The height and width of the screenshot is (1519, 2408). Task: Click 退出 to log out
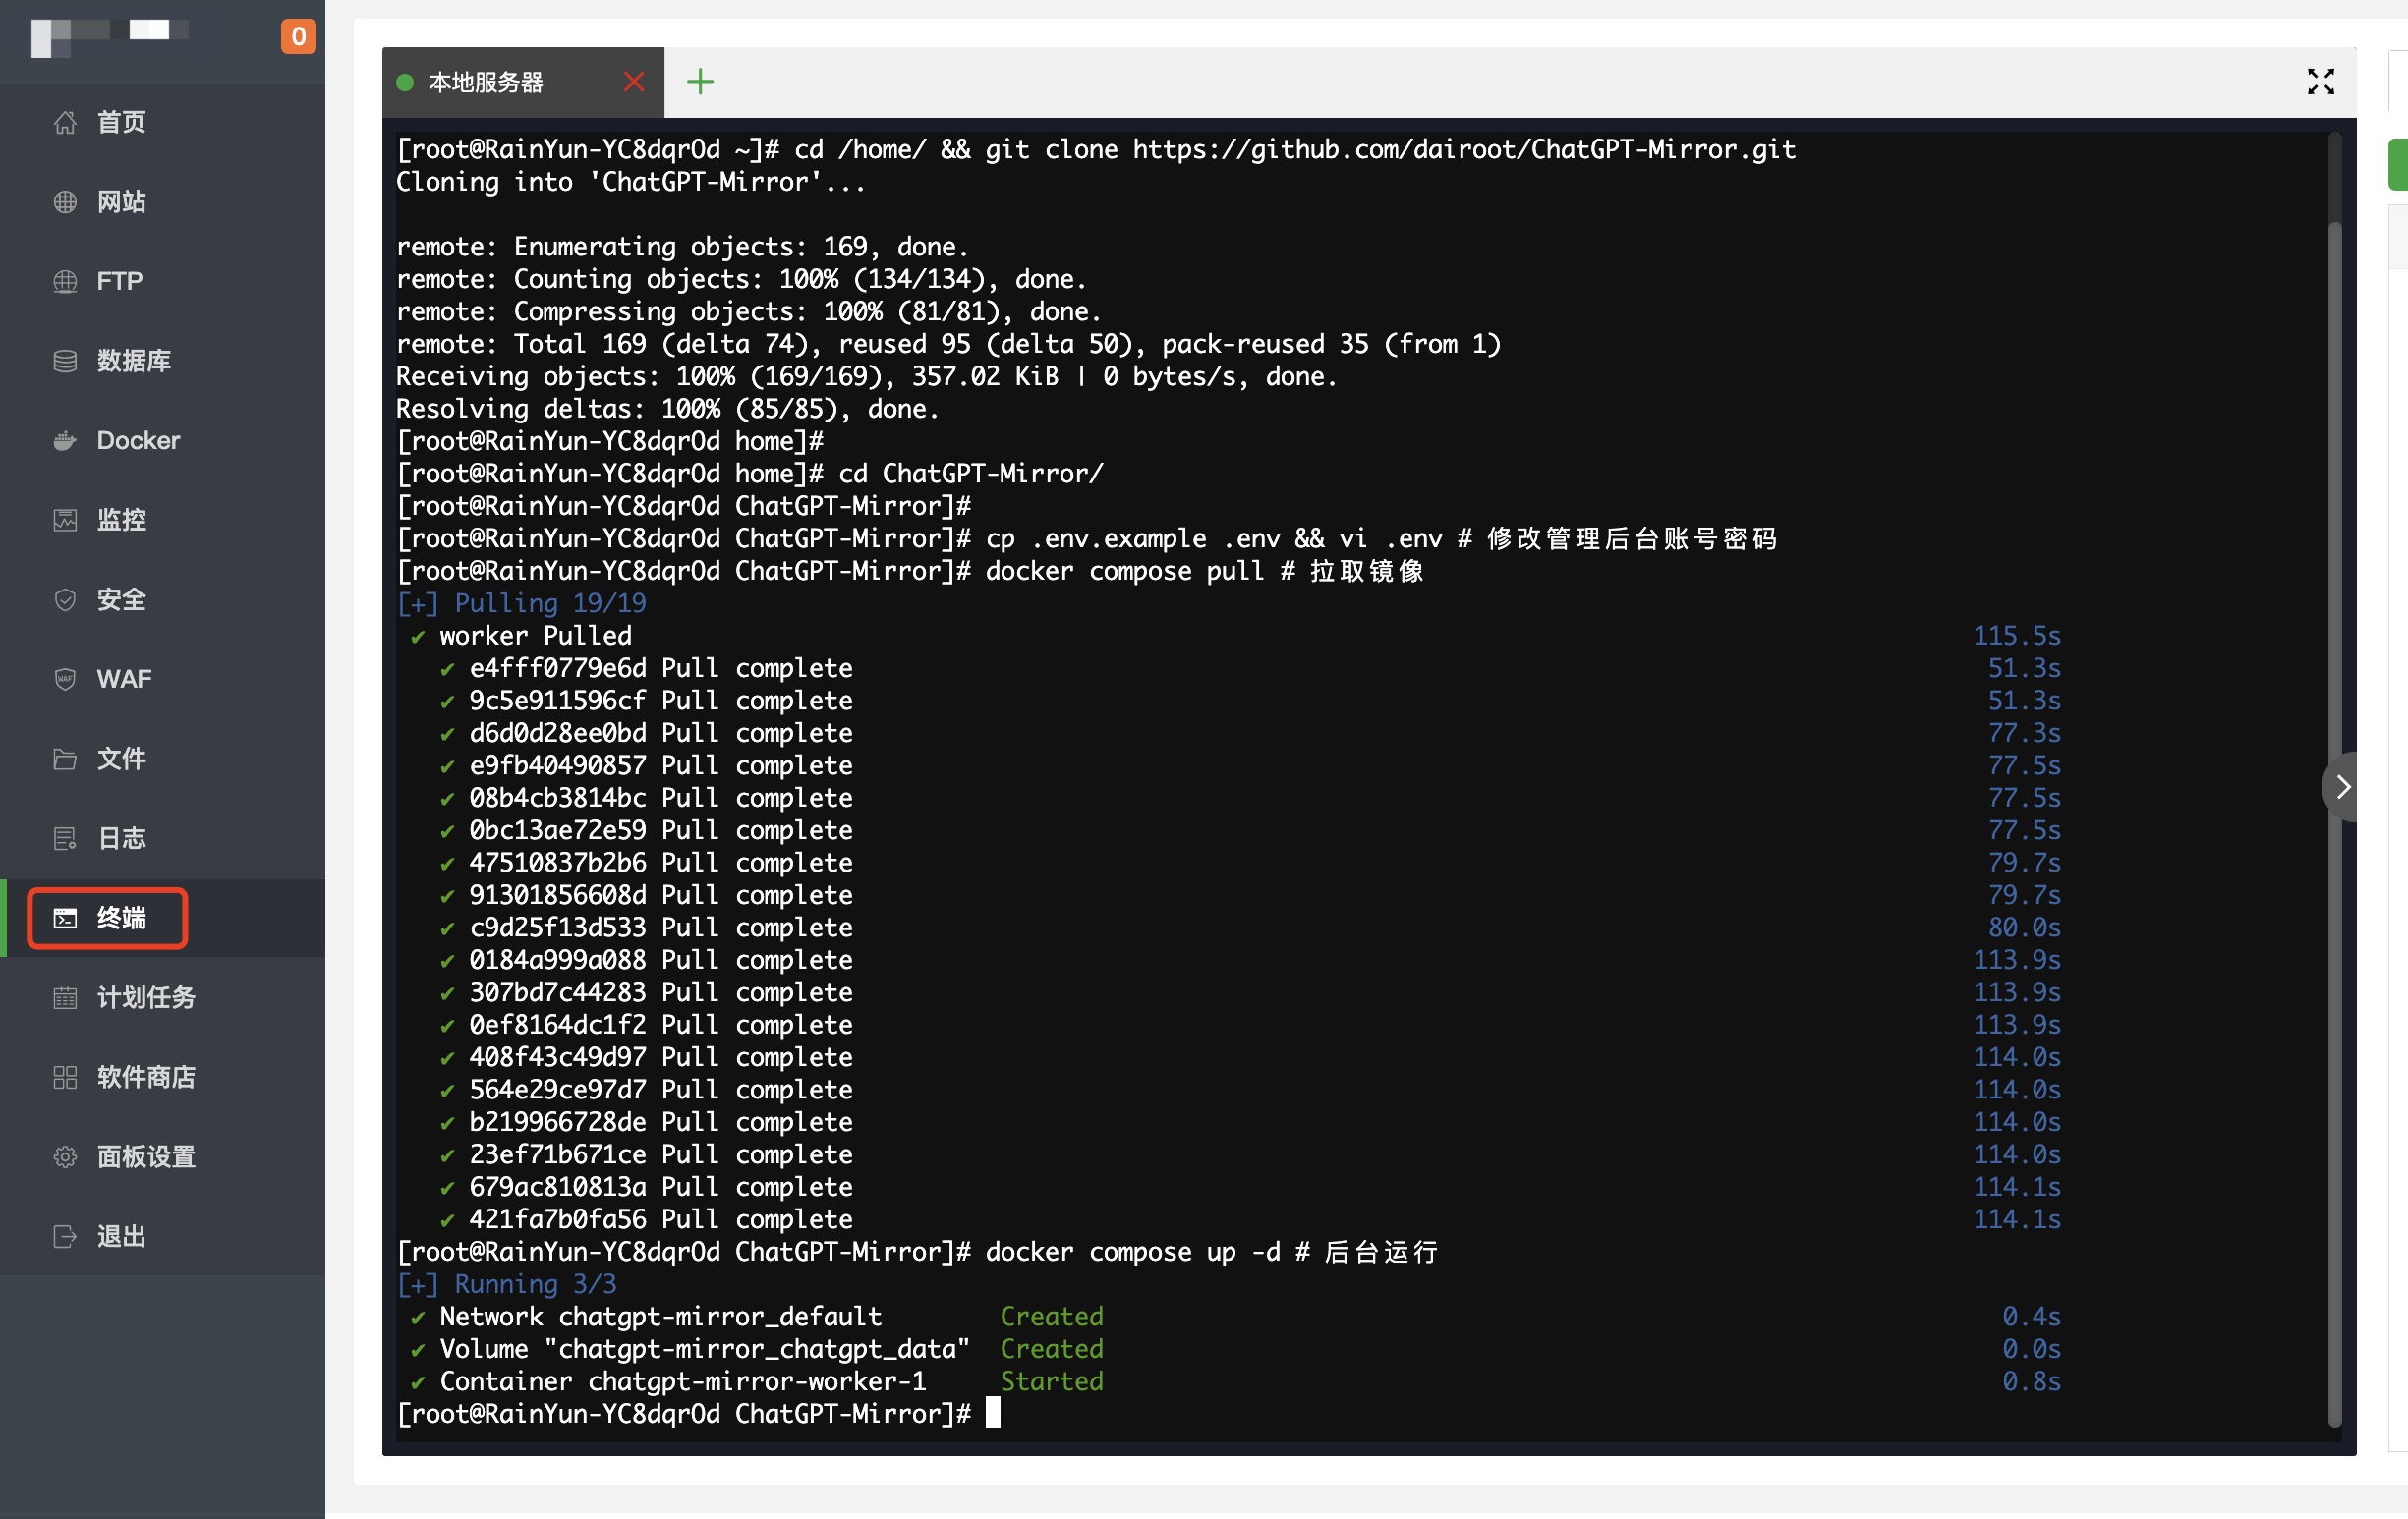[x=121, y=1237]
